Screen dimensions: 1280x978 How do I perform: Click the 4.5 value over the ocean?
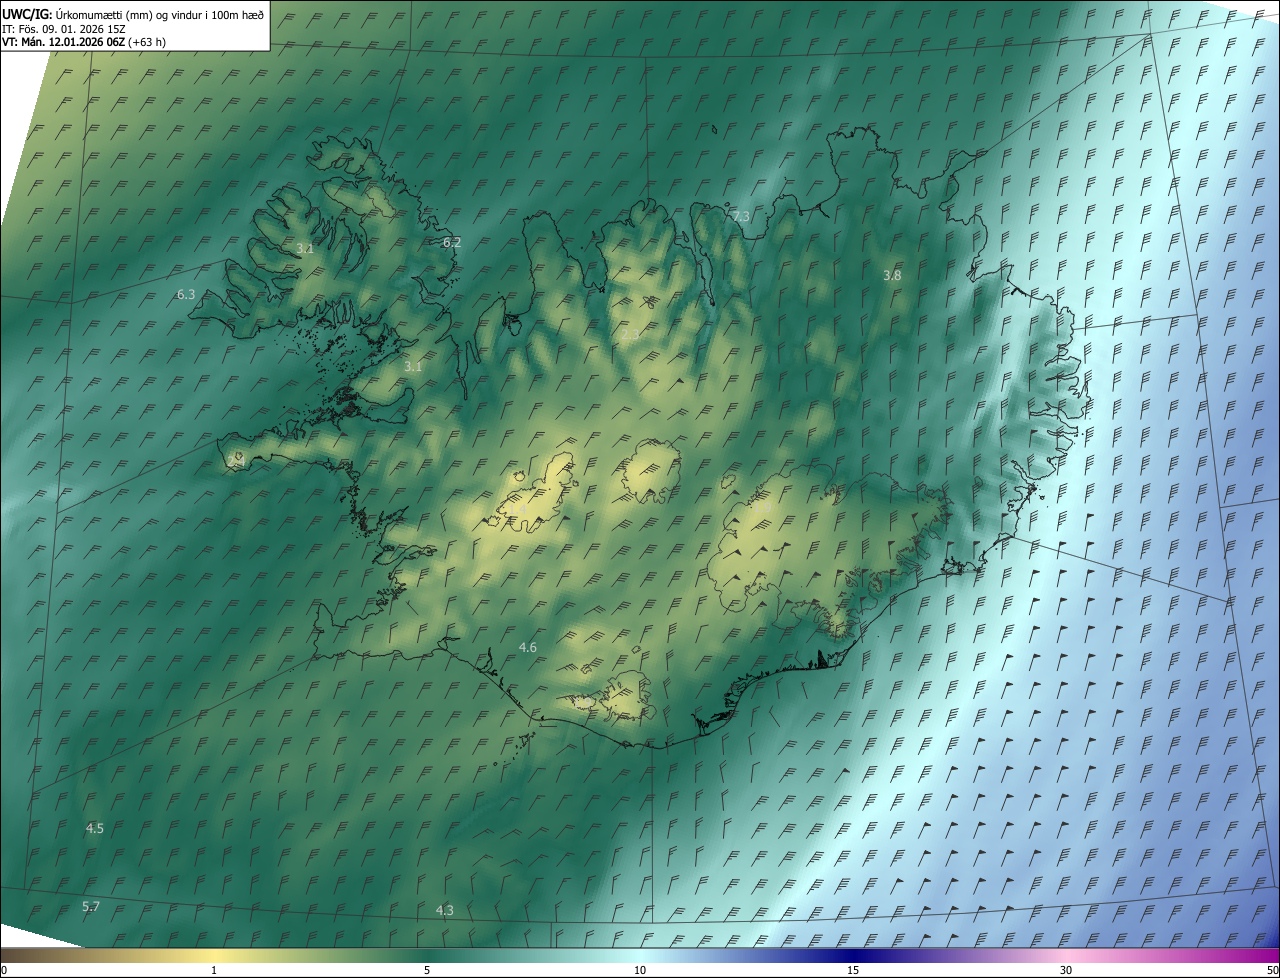pos(95,828)
